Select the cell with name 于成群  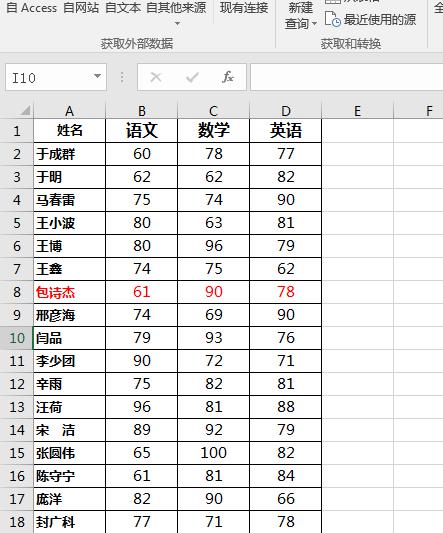tap(70, 154)
